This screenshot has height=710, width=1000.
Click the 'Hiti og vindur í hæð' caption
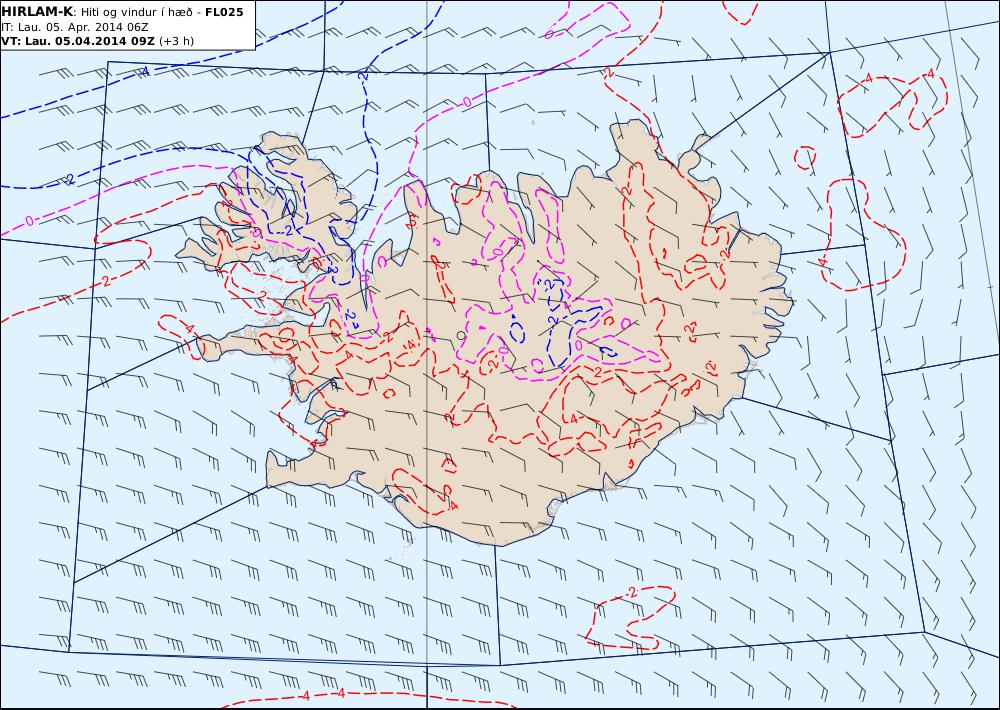click(x=136, y=13)
